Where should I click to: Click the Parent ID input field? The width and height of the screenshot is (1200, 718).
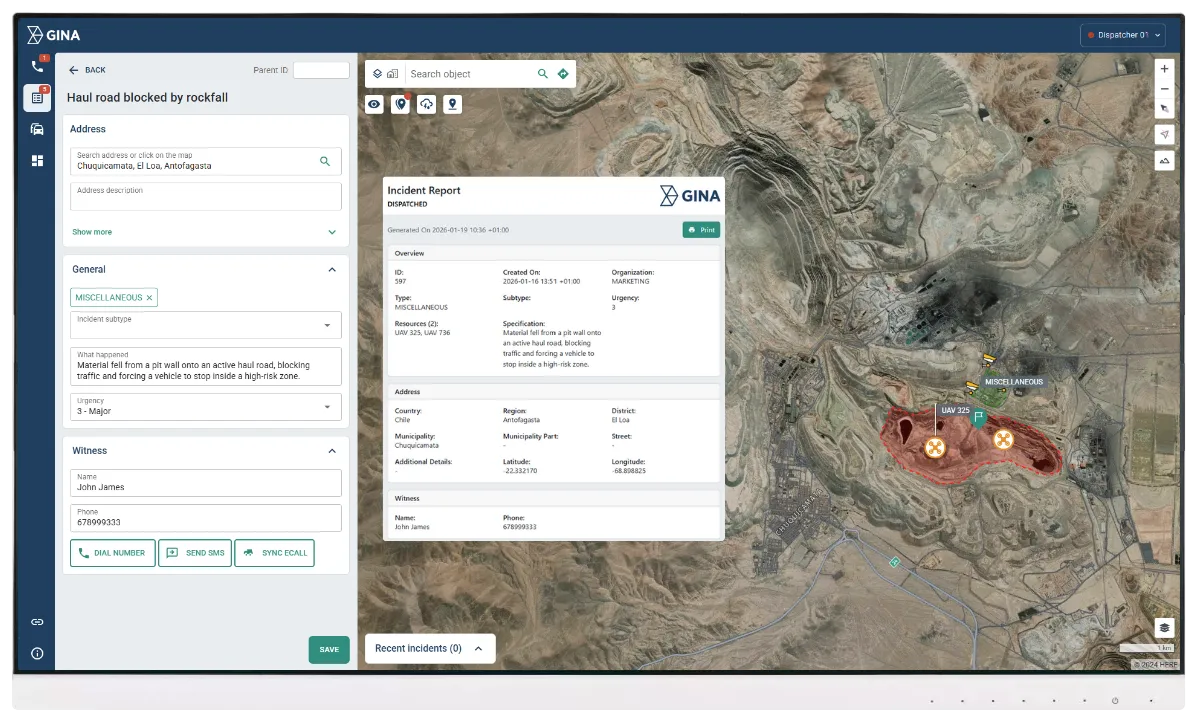point(321,70)
